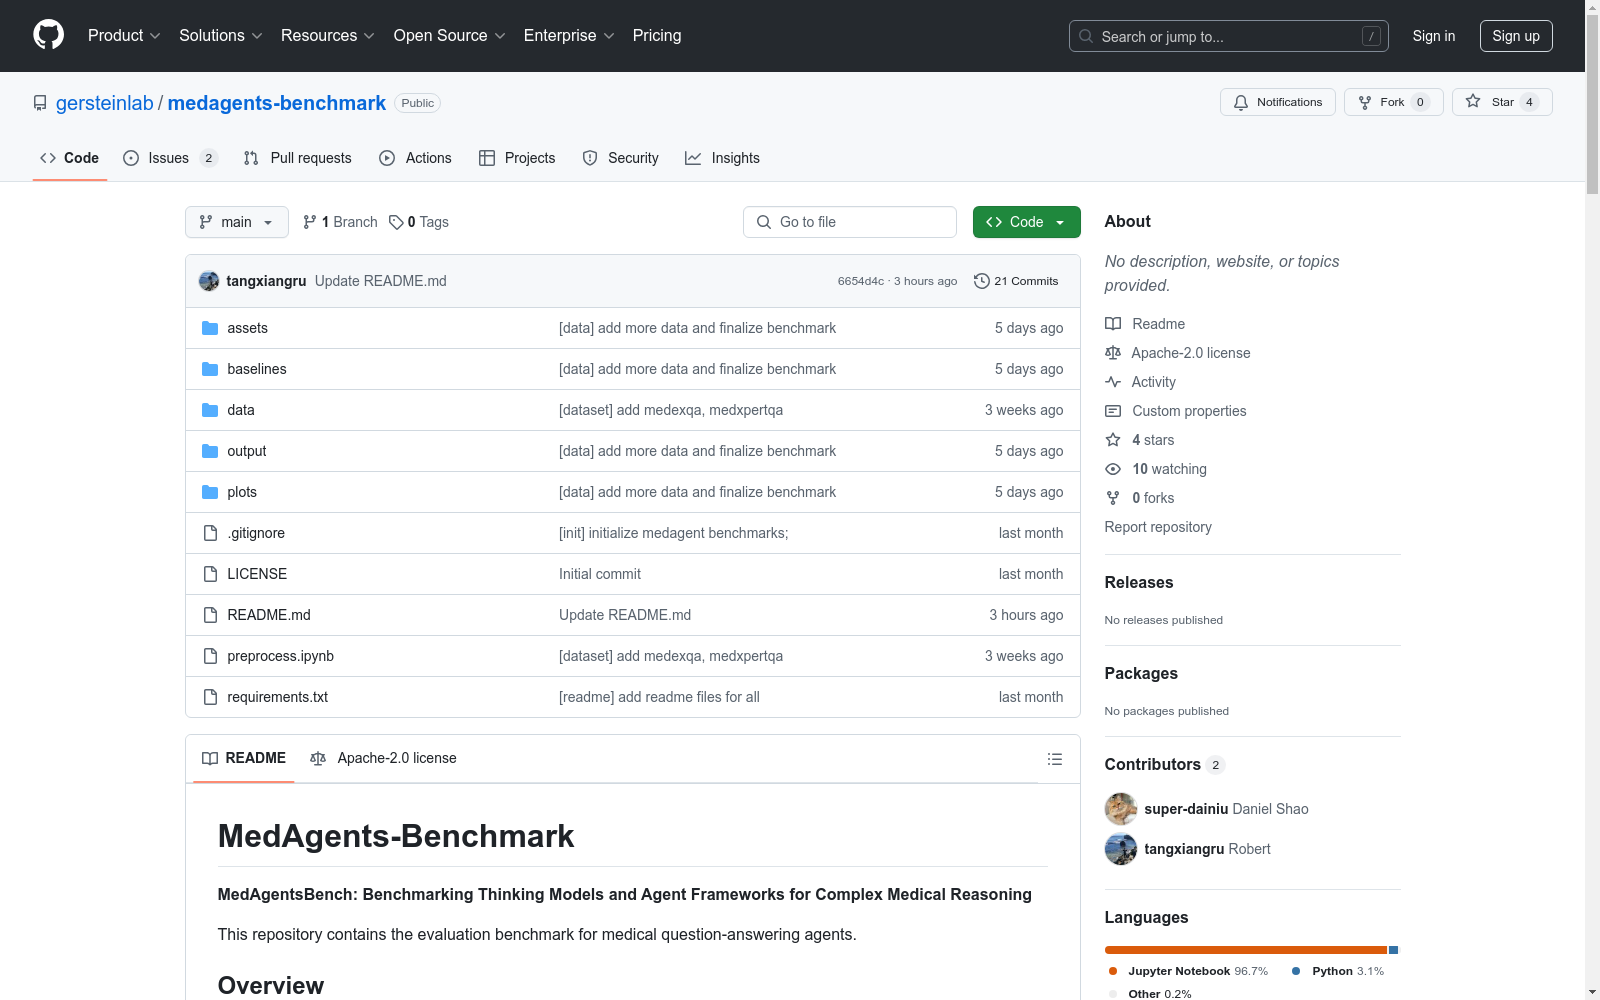Open the Releases heading link
1600x1000 pixels.
coord(1139,583)
